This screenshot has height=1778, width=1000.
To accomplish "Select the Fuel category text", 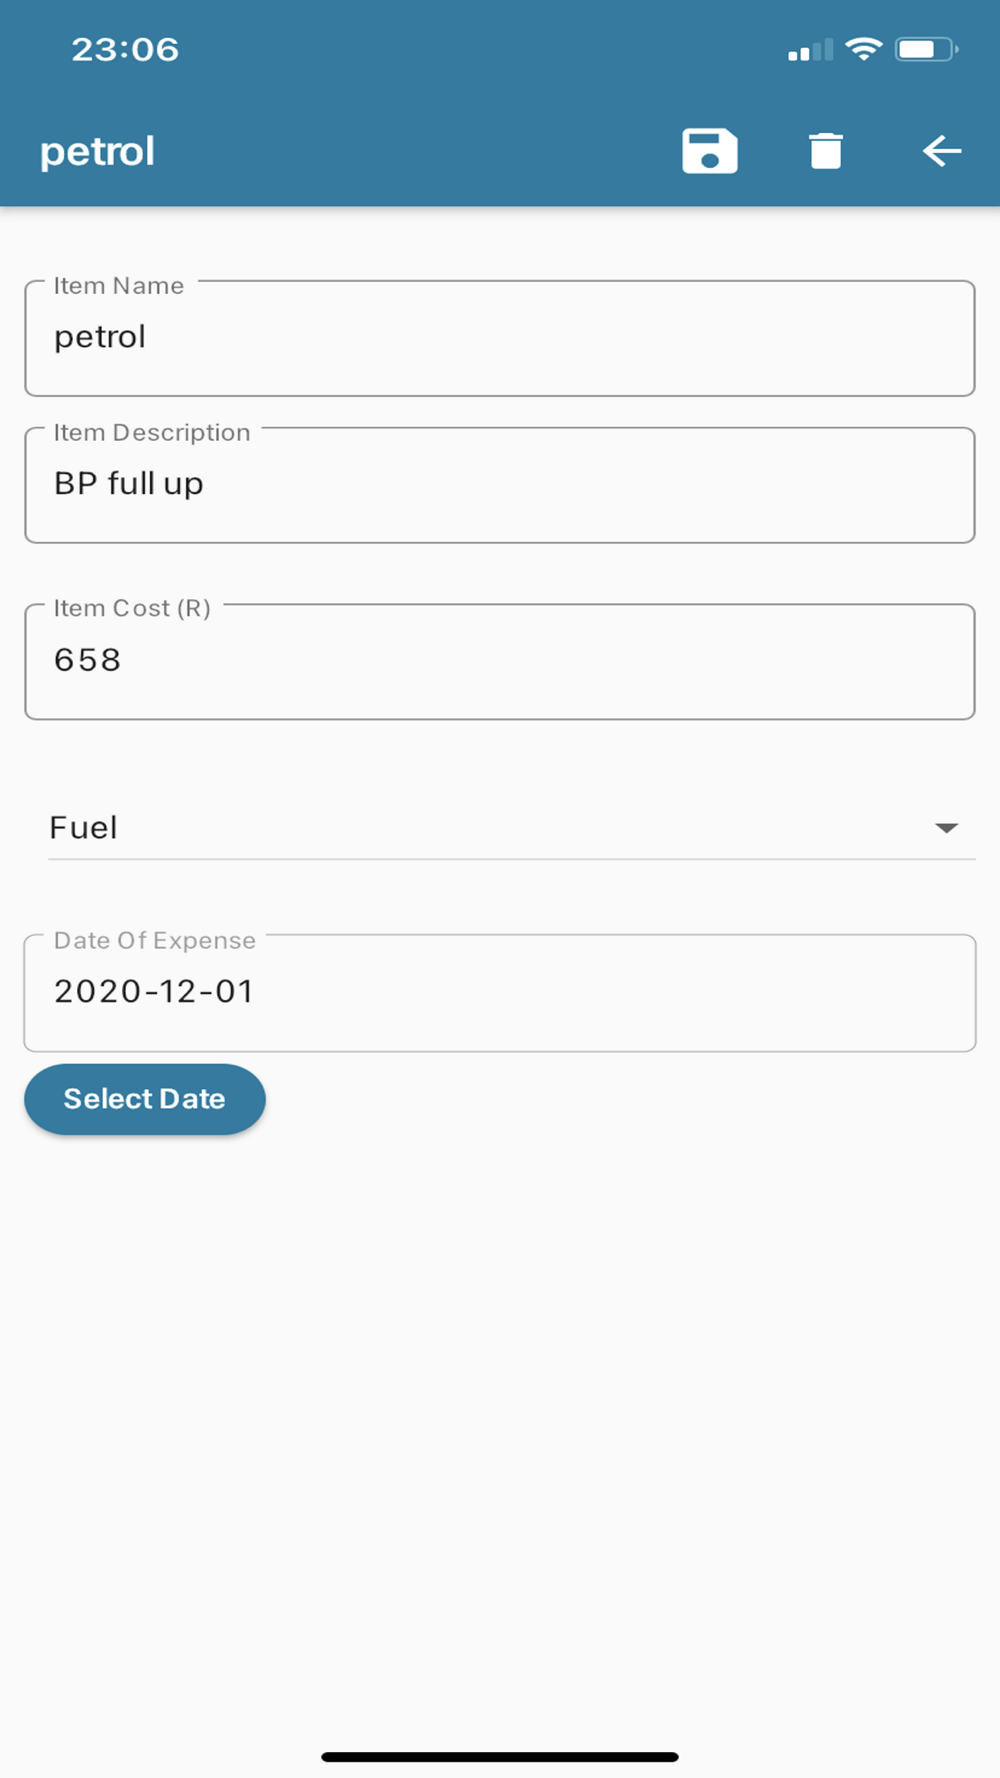I will pyautogui.click(x=84, y=828).
